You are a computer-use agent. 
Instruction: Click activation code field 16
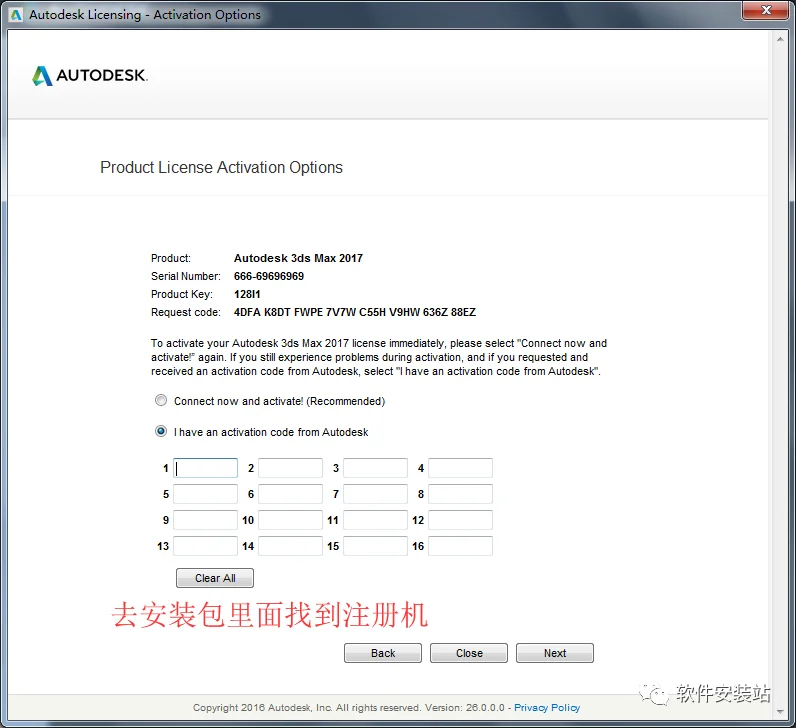click(460, 546)
